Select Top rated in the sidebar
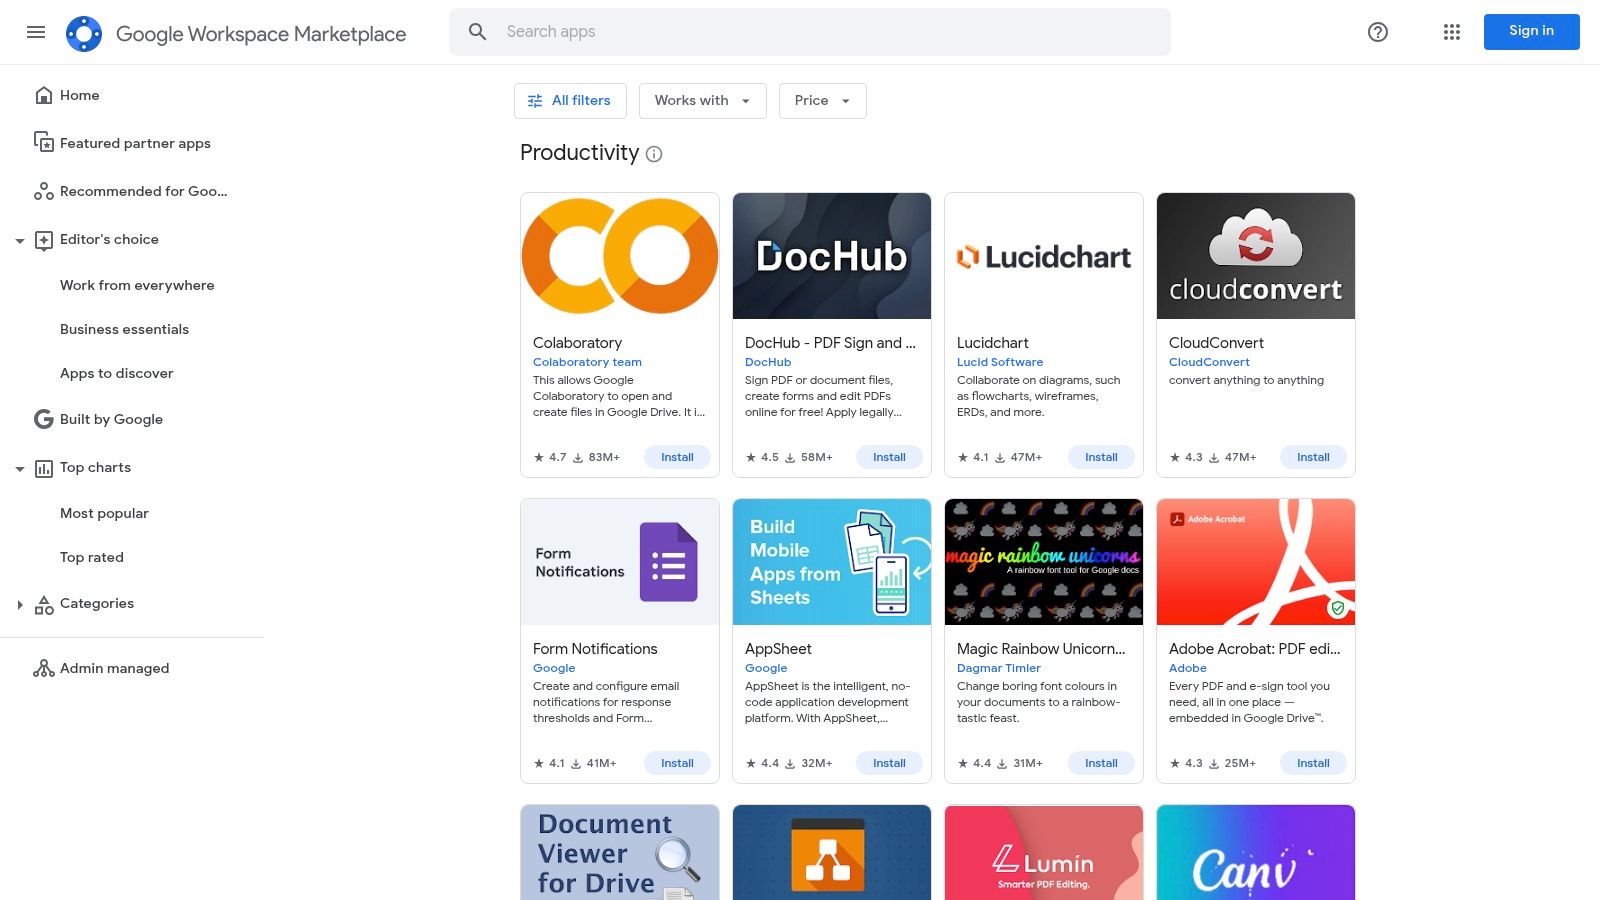 point(91,557)
